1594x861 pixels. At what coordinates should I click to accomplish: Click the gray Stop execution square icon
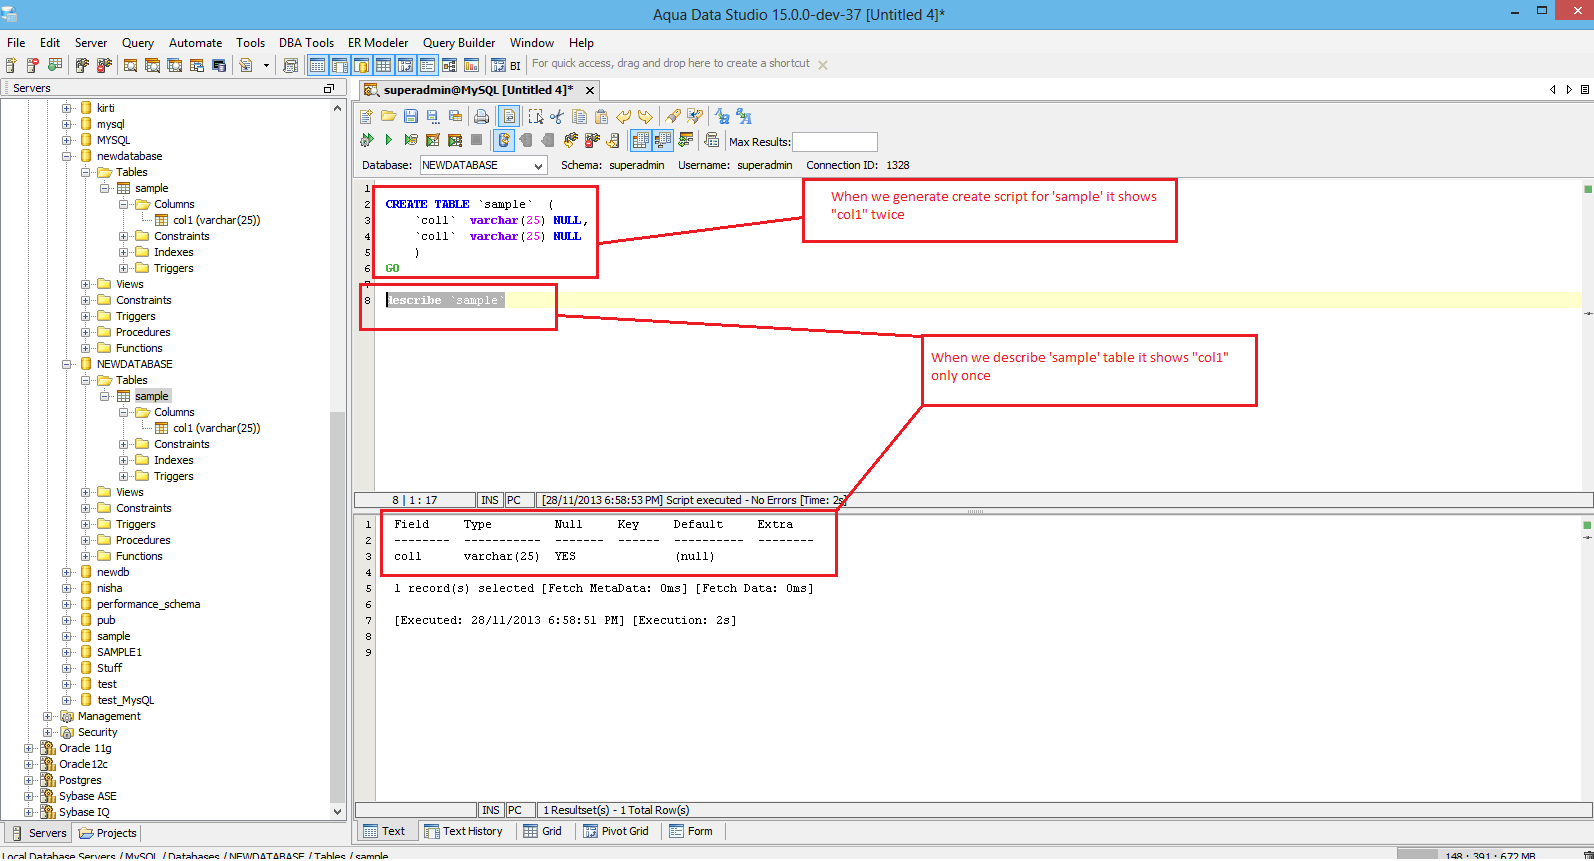pyautogui.click(x=476, y=140)
